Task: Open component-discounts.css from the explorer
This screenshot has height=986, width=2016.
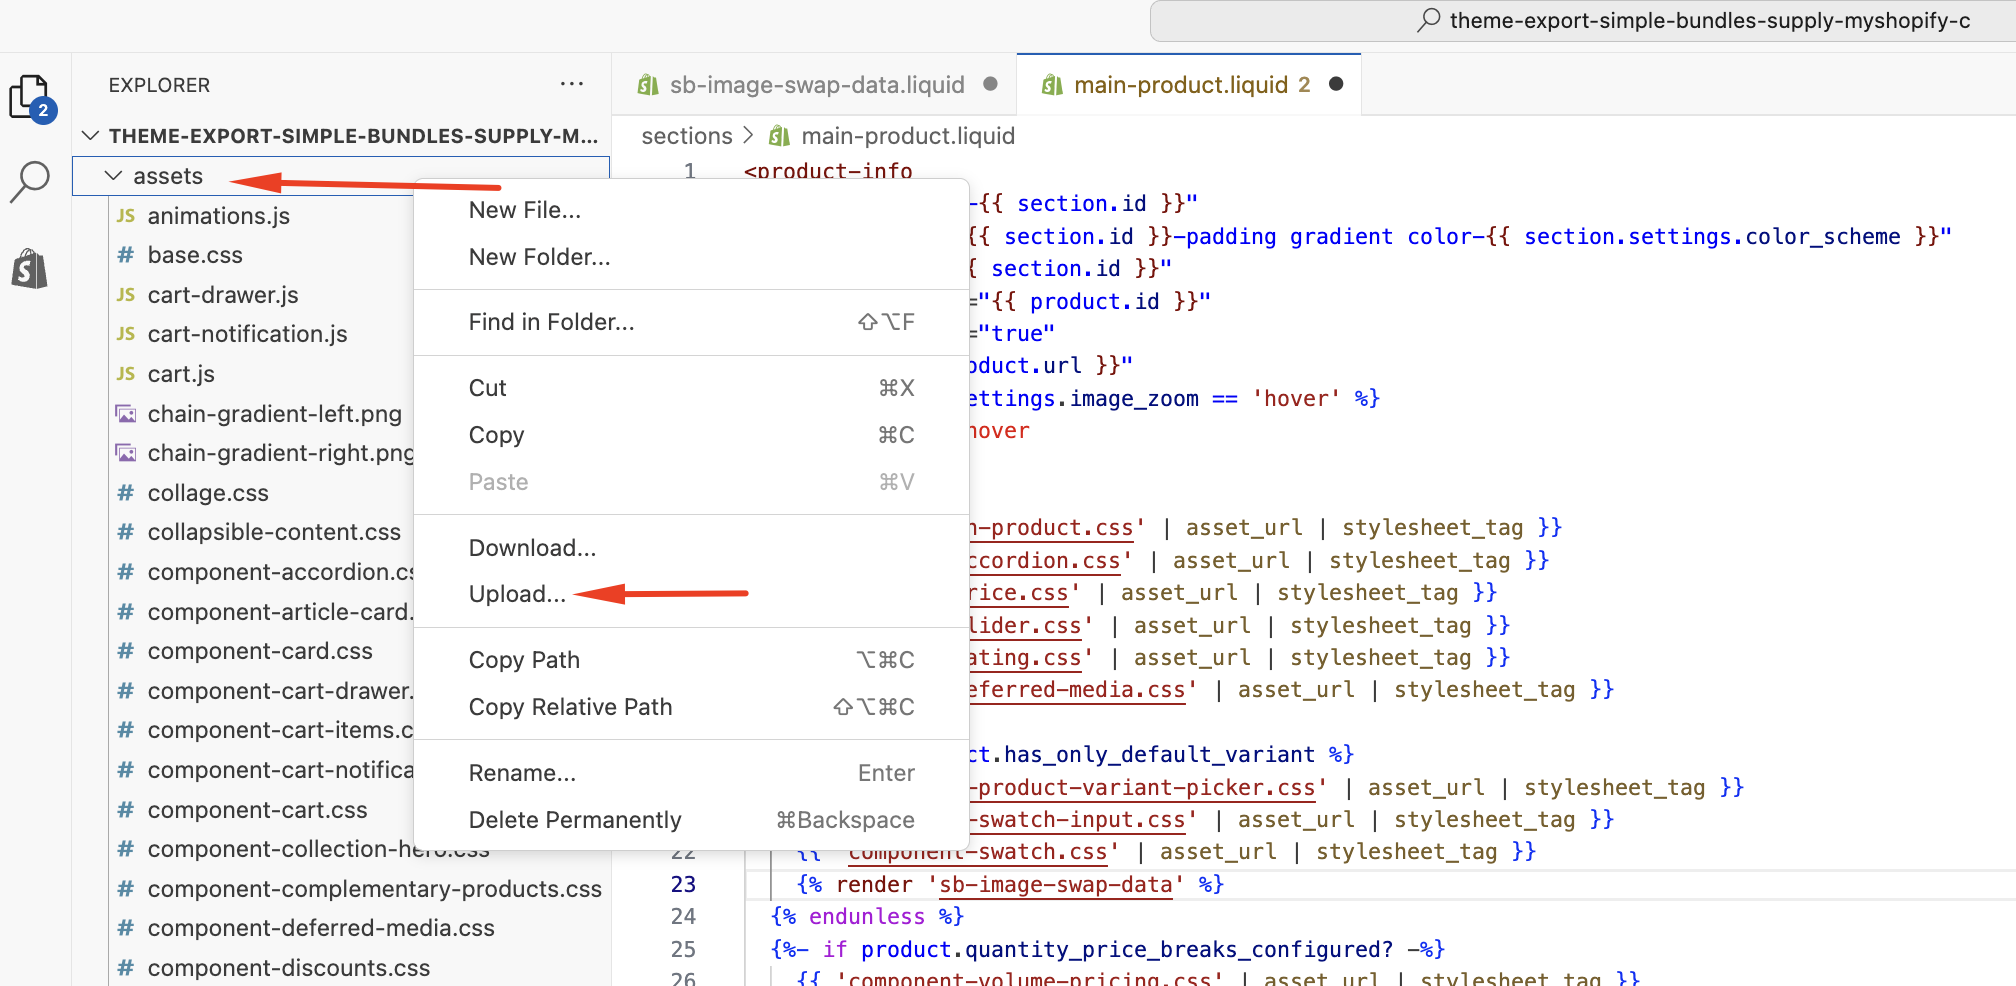Action: [x=288, y=968]
